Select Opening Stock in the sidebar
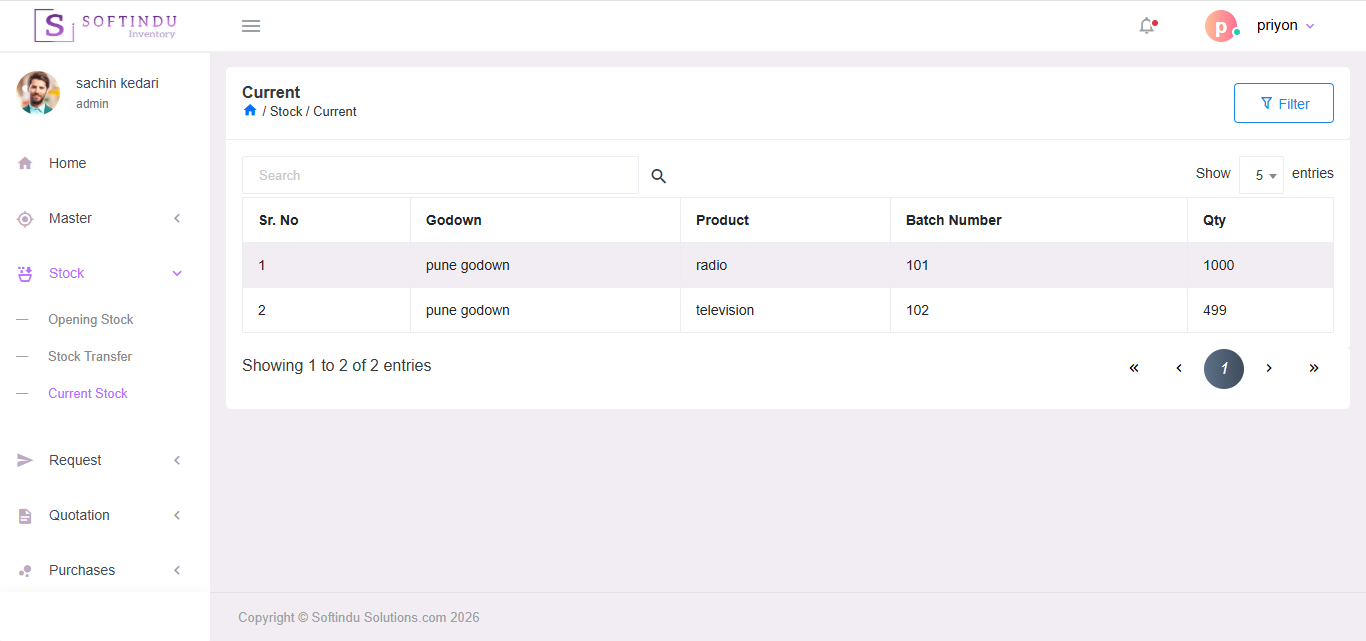1366x641 pixels. [91, 319]
